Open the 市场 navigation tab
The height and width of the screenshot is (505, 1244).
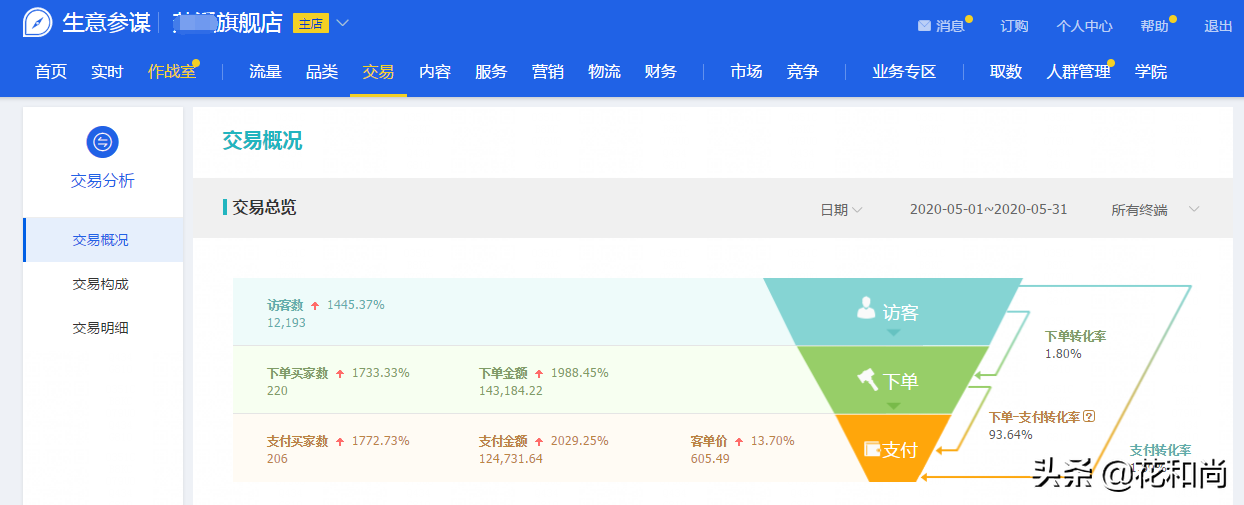tap(745, 72)
